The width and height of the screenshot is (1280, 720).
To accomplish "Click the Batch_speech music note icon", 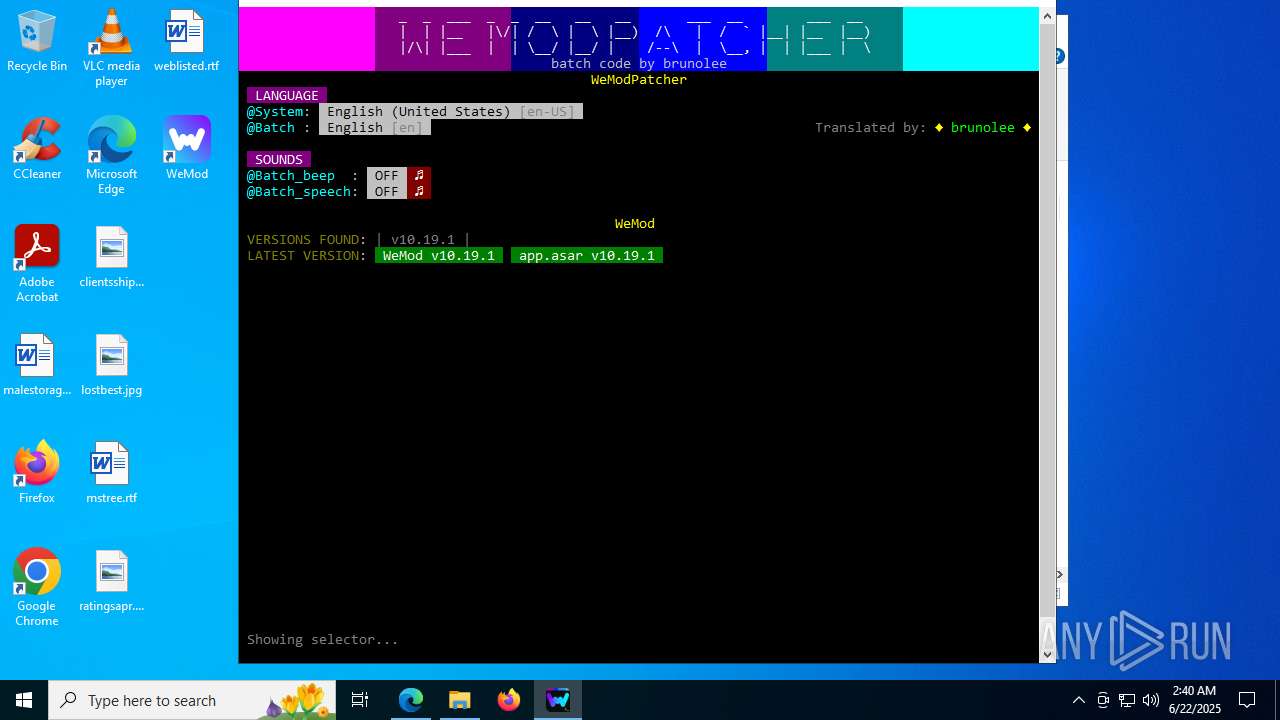I will pyautogui.click(x=419, y=191).
